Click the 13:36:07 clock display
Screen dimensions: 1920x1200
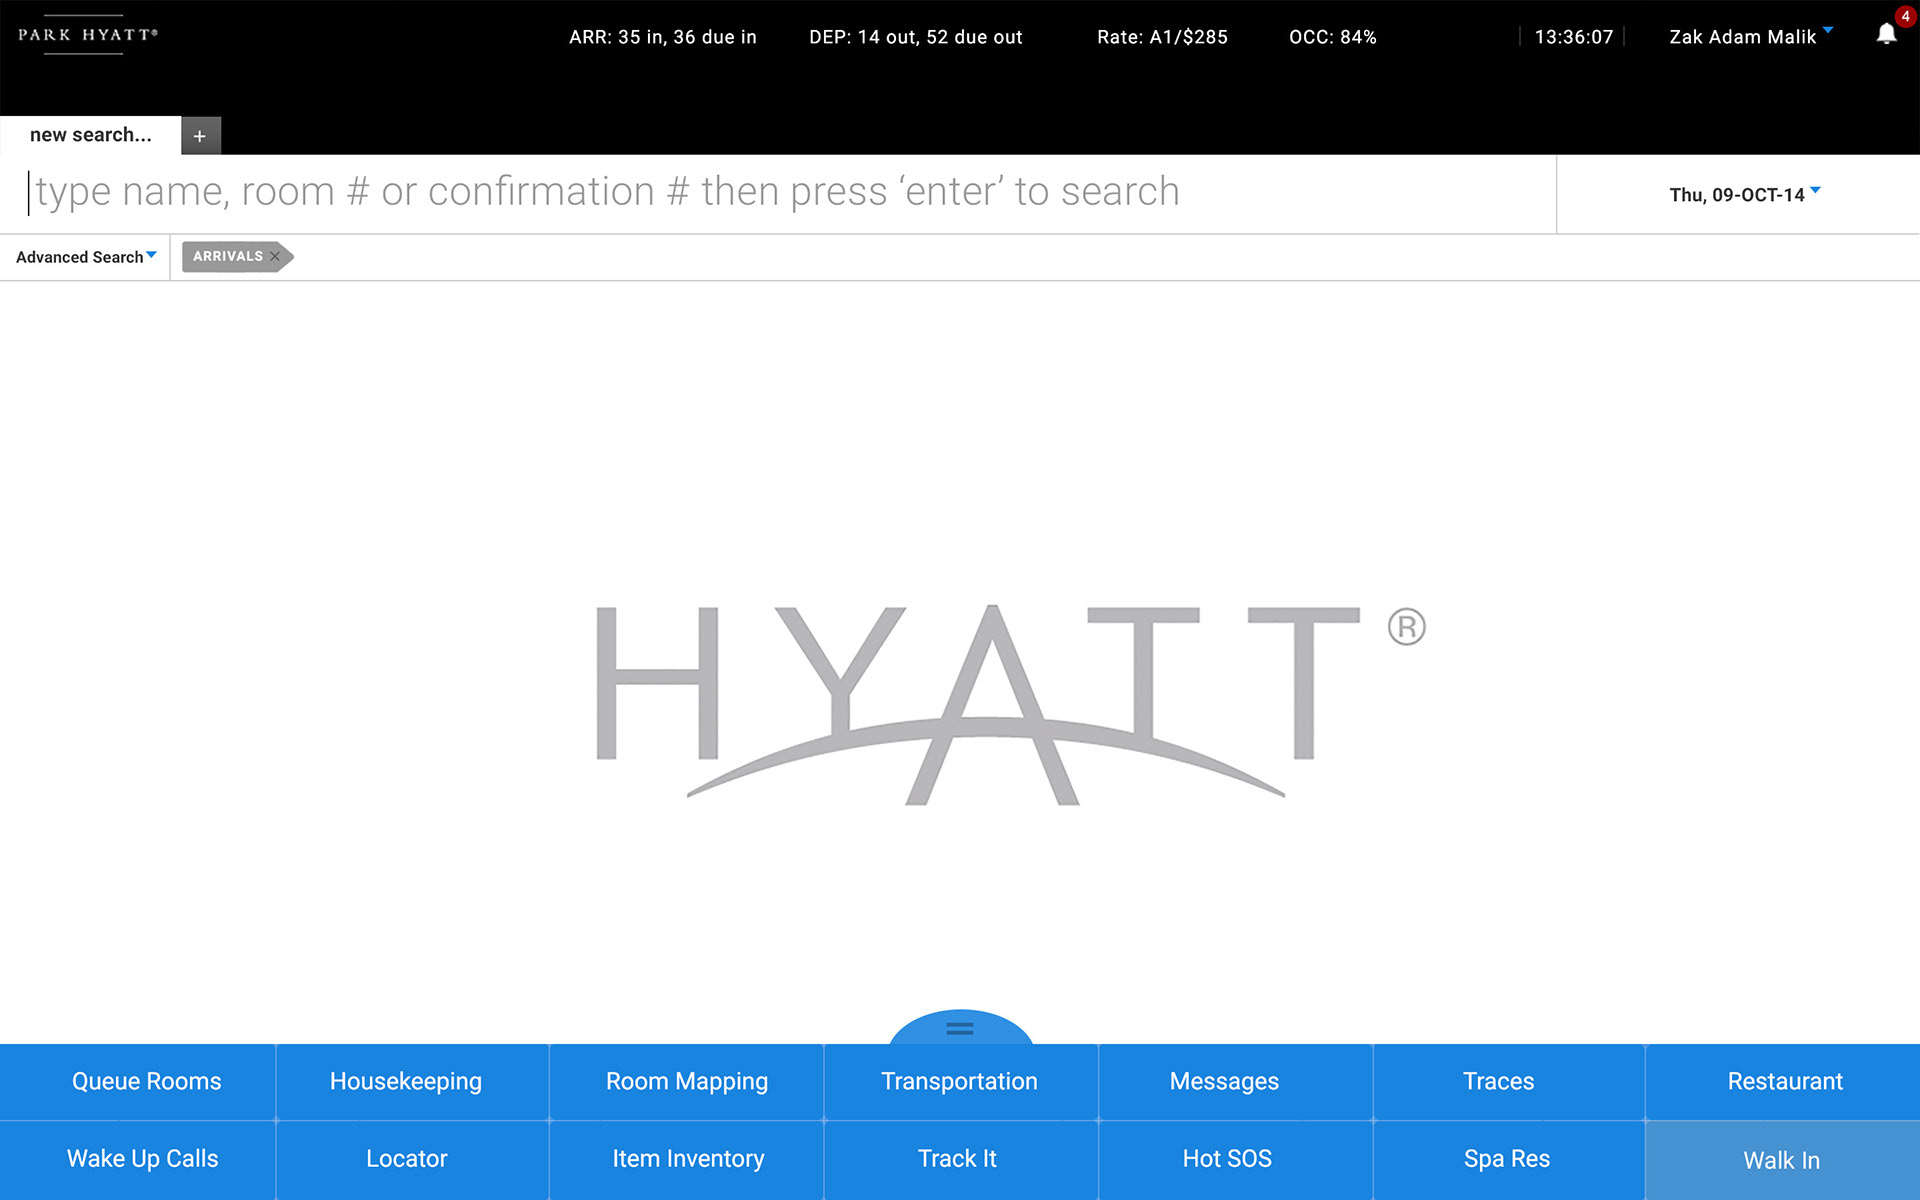[x=1574, y=37]
